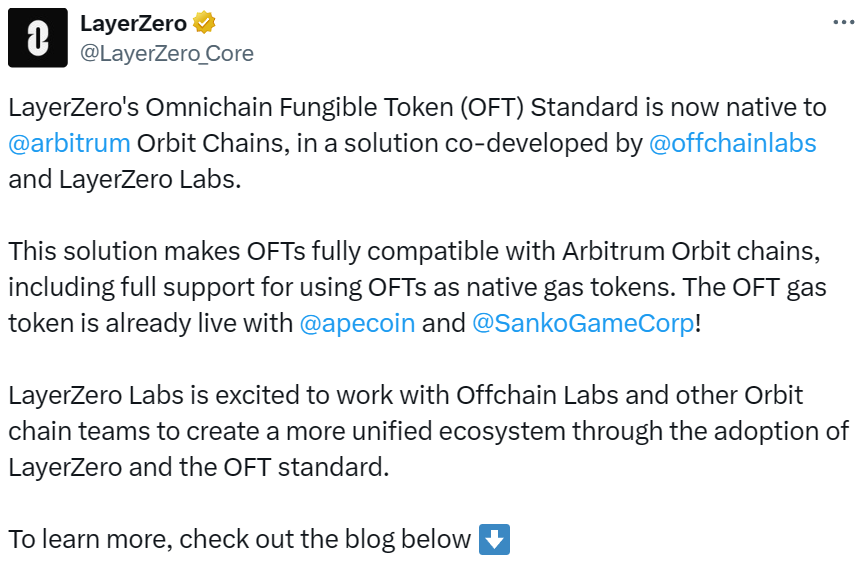Click the gold verified badge
This screenshot has height=567, width=867.
pyautogui.click(x=204, y=23)
